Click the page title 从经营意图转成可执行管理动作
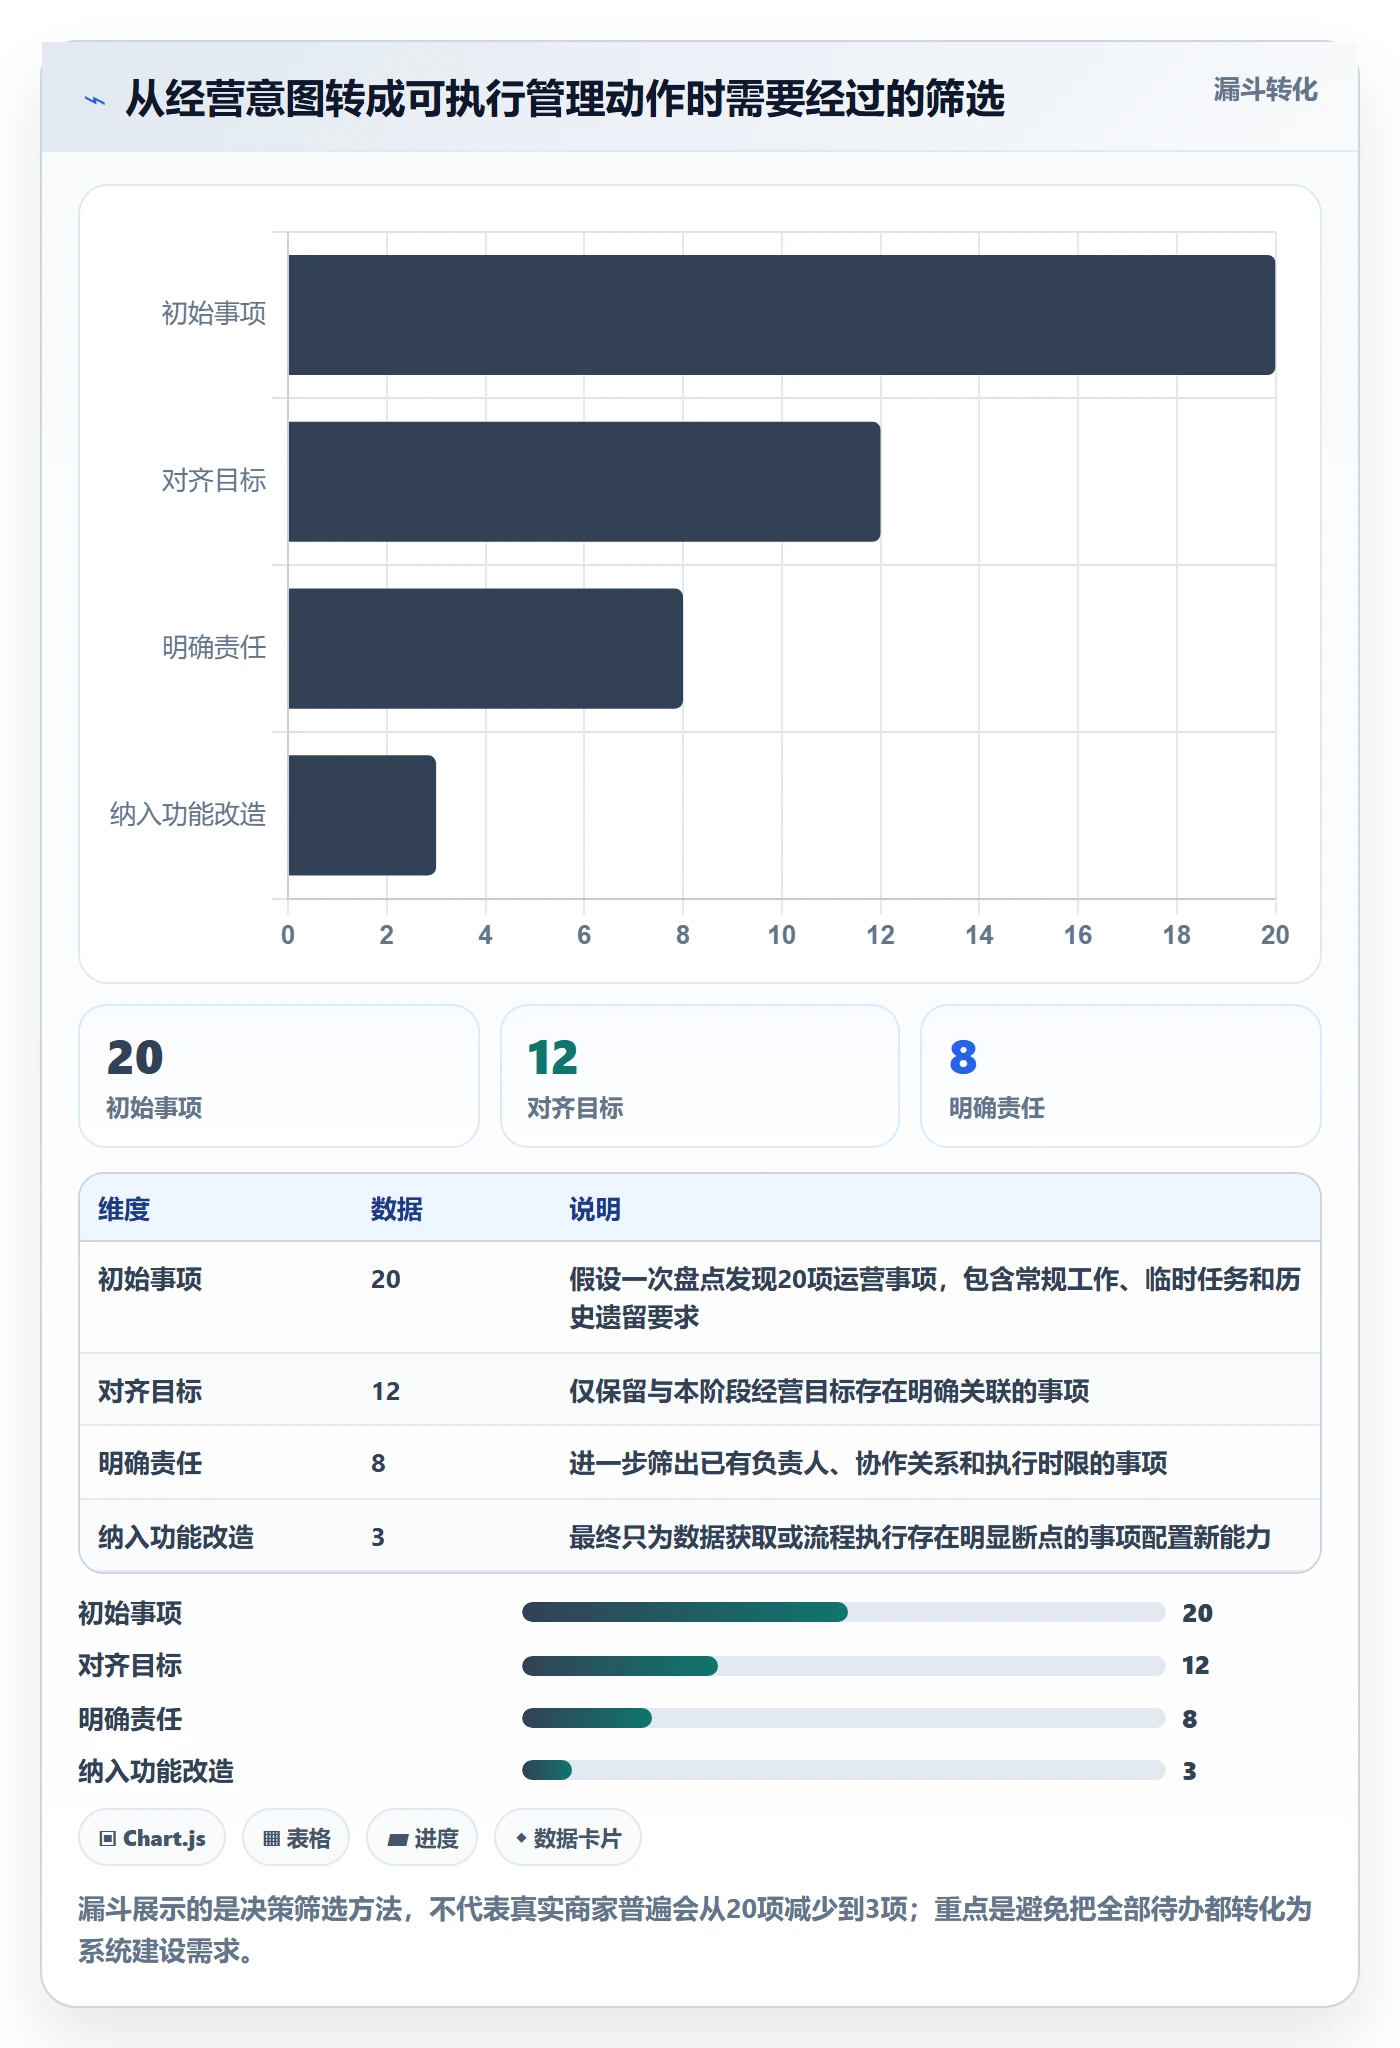 (565, 99)
